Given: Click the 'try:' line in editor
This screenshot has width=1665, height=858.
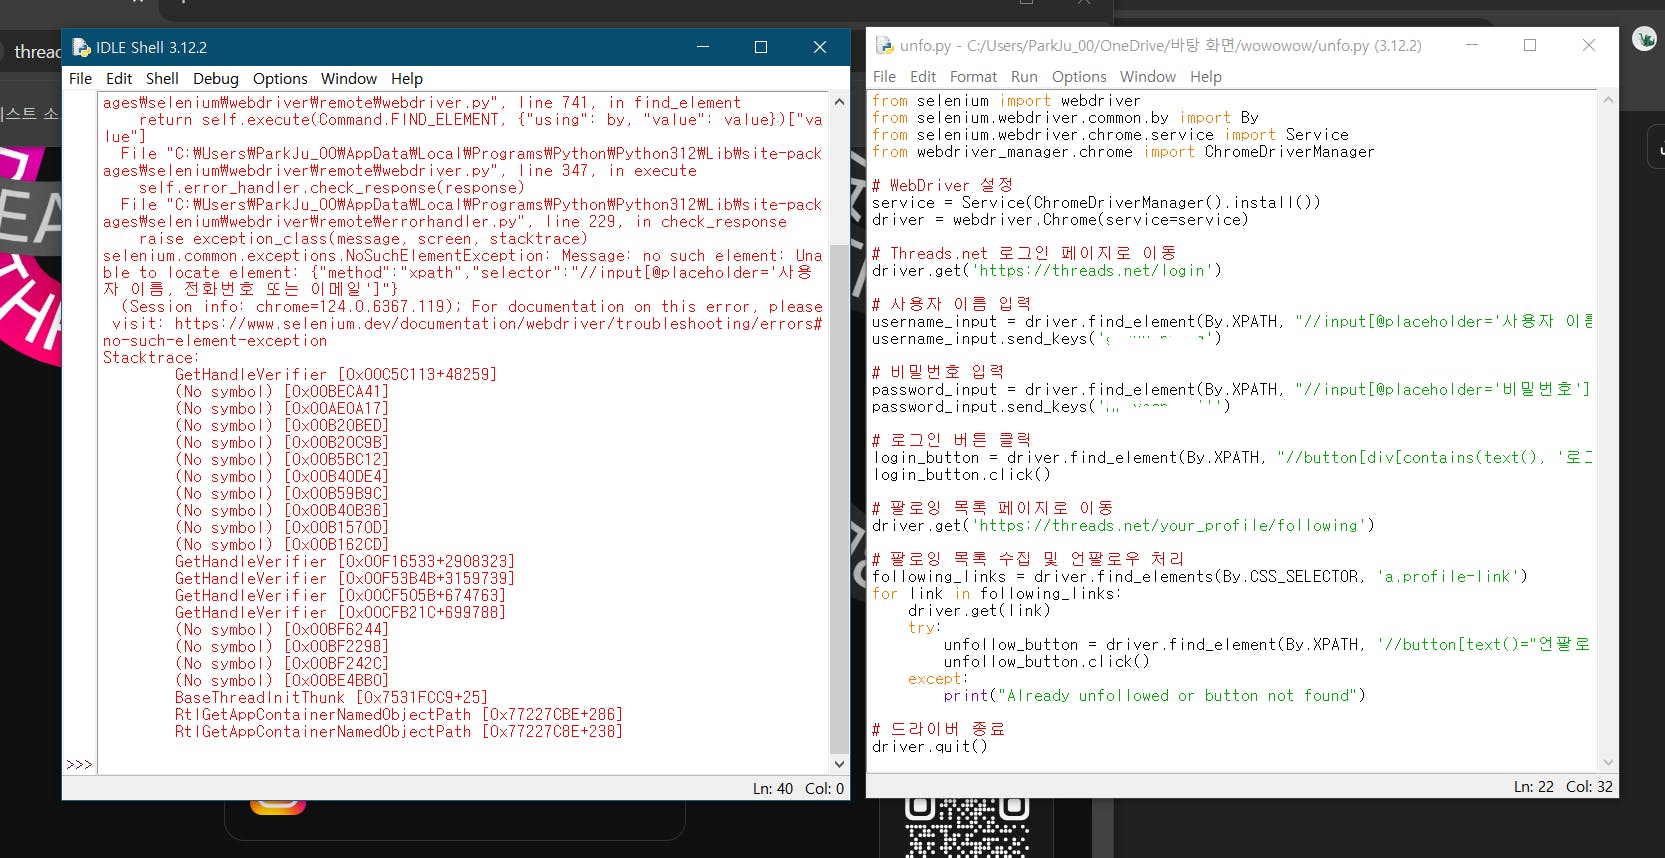Looking at the screenshot, I should pyautogui.click(x=925, y=628).
